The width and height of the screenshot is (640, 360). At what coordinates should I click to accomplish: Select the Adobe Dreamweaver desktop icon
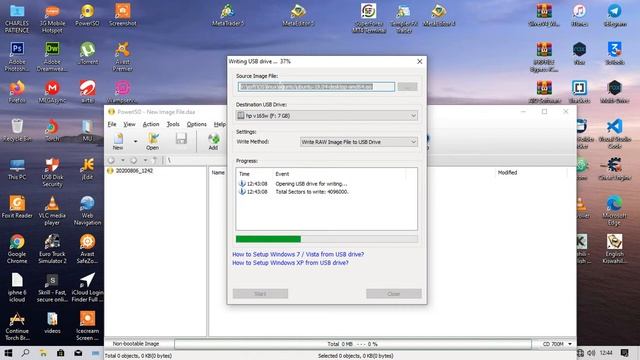tap(52, 56)
